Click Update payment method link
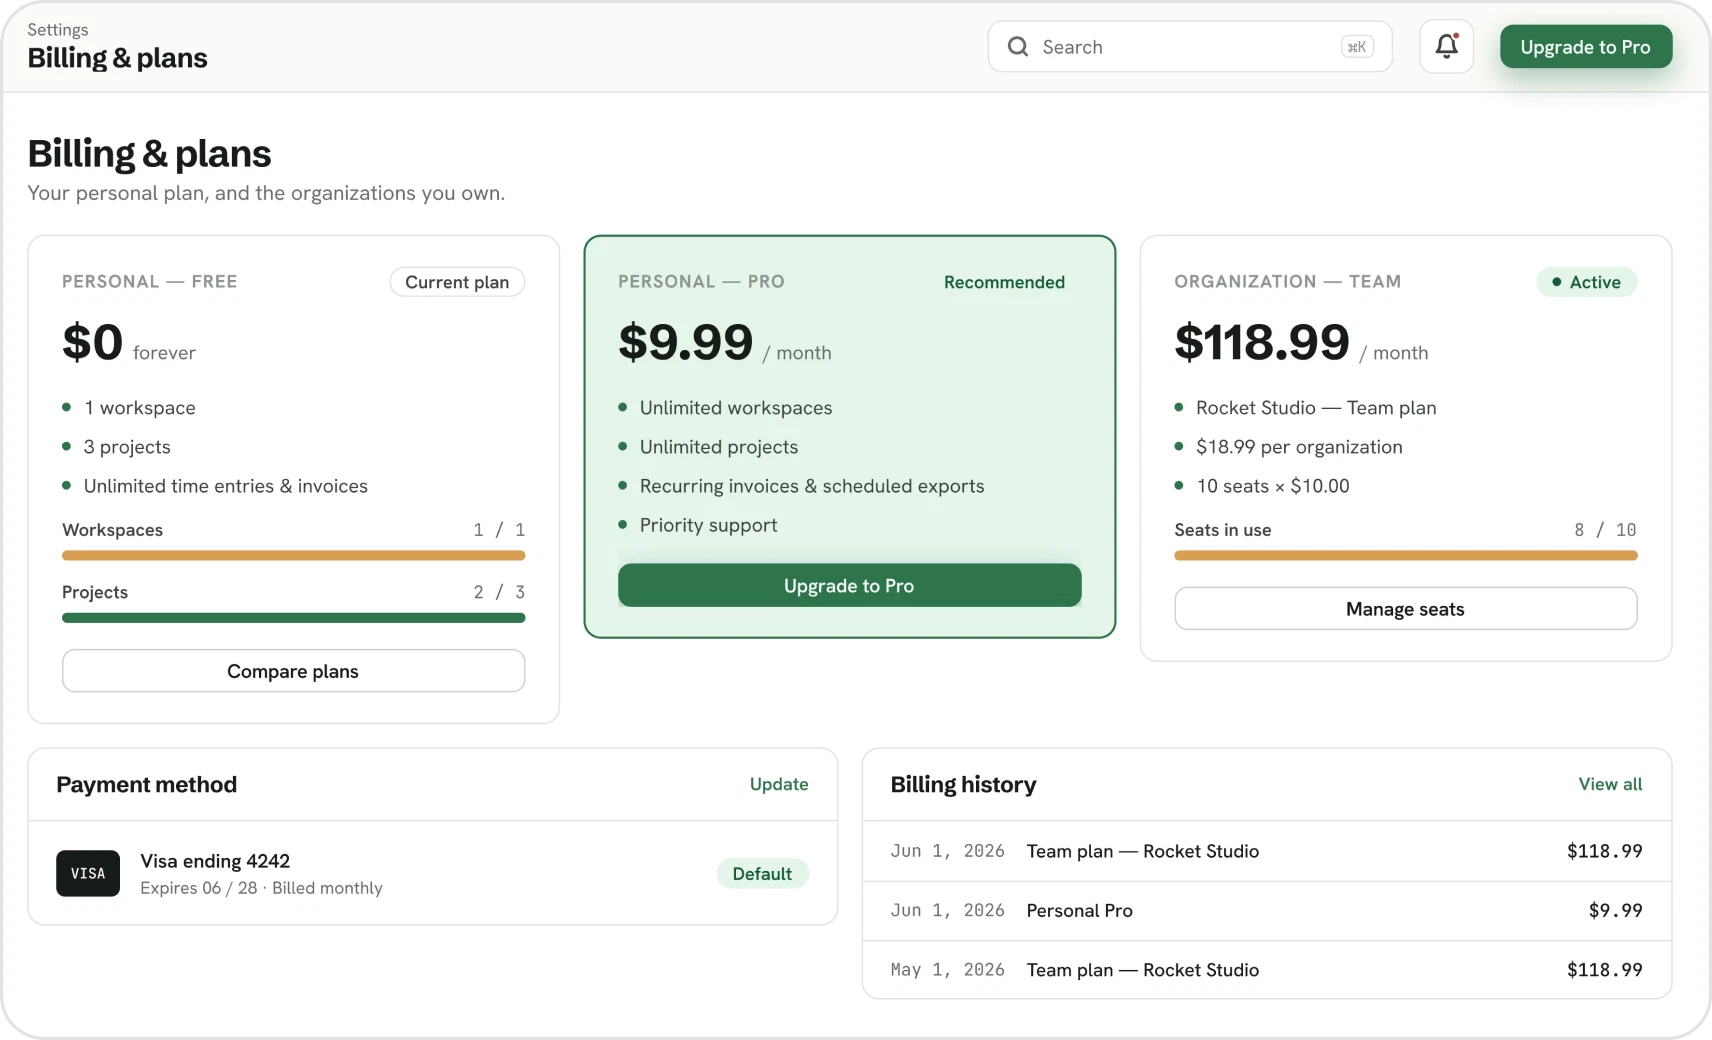Screen dimensions: 1712x1040 click(x=779, y=784)
